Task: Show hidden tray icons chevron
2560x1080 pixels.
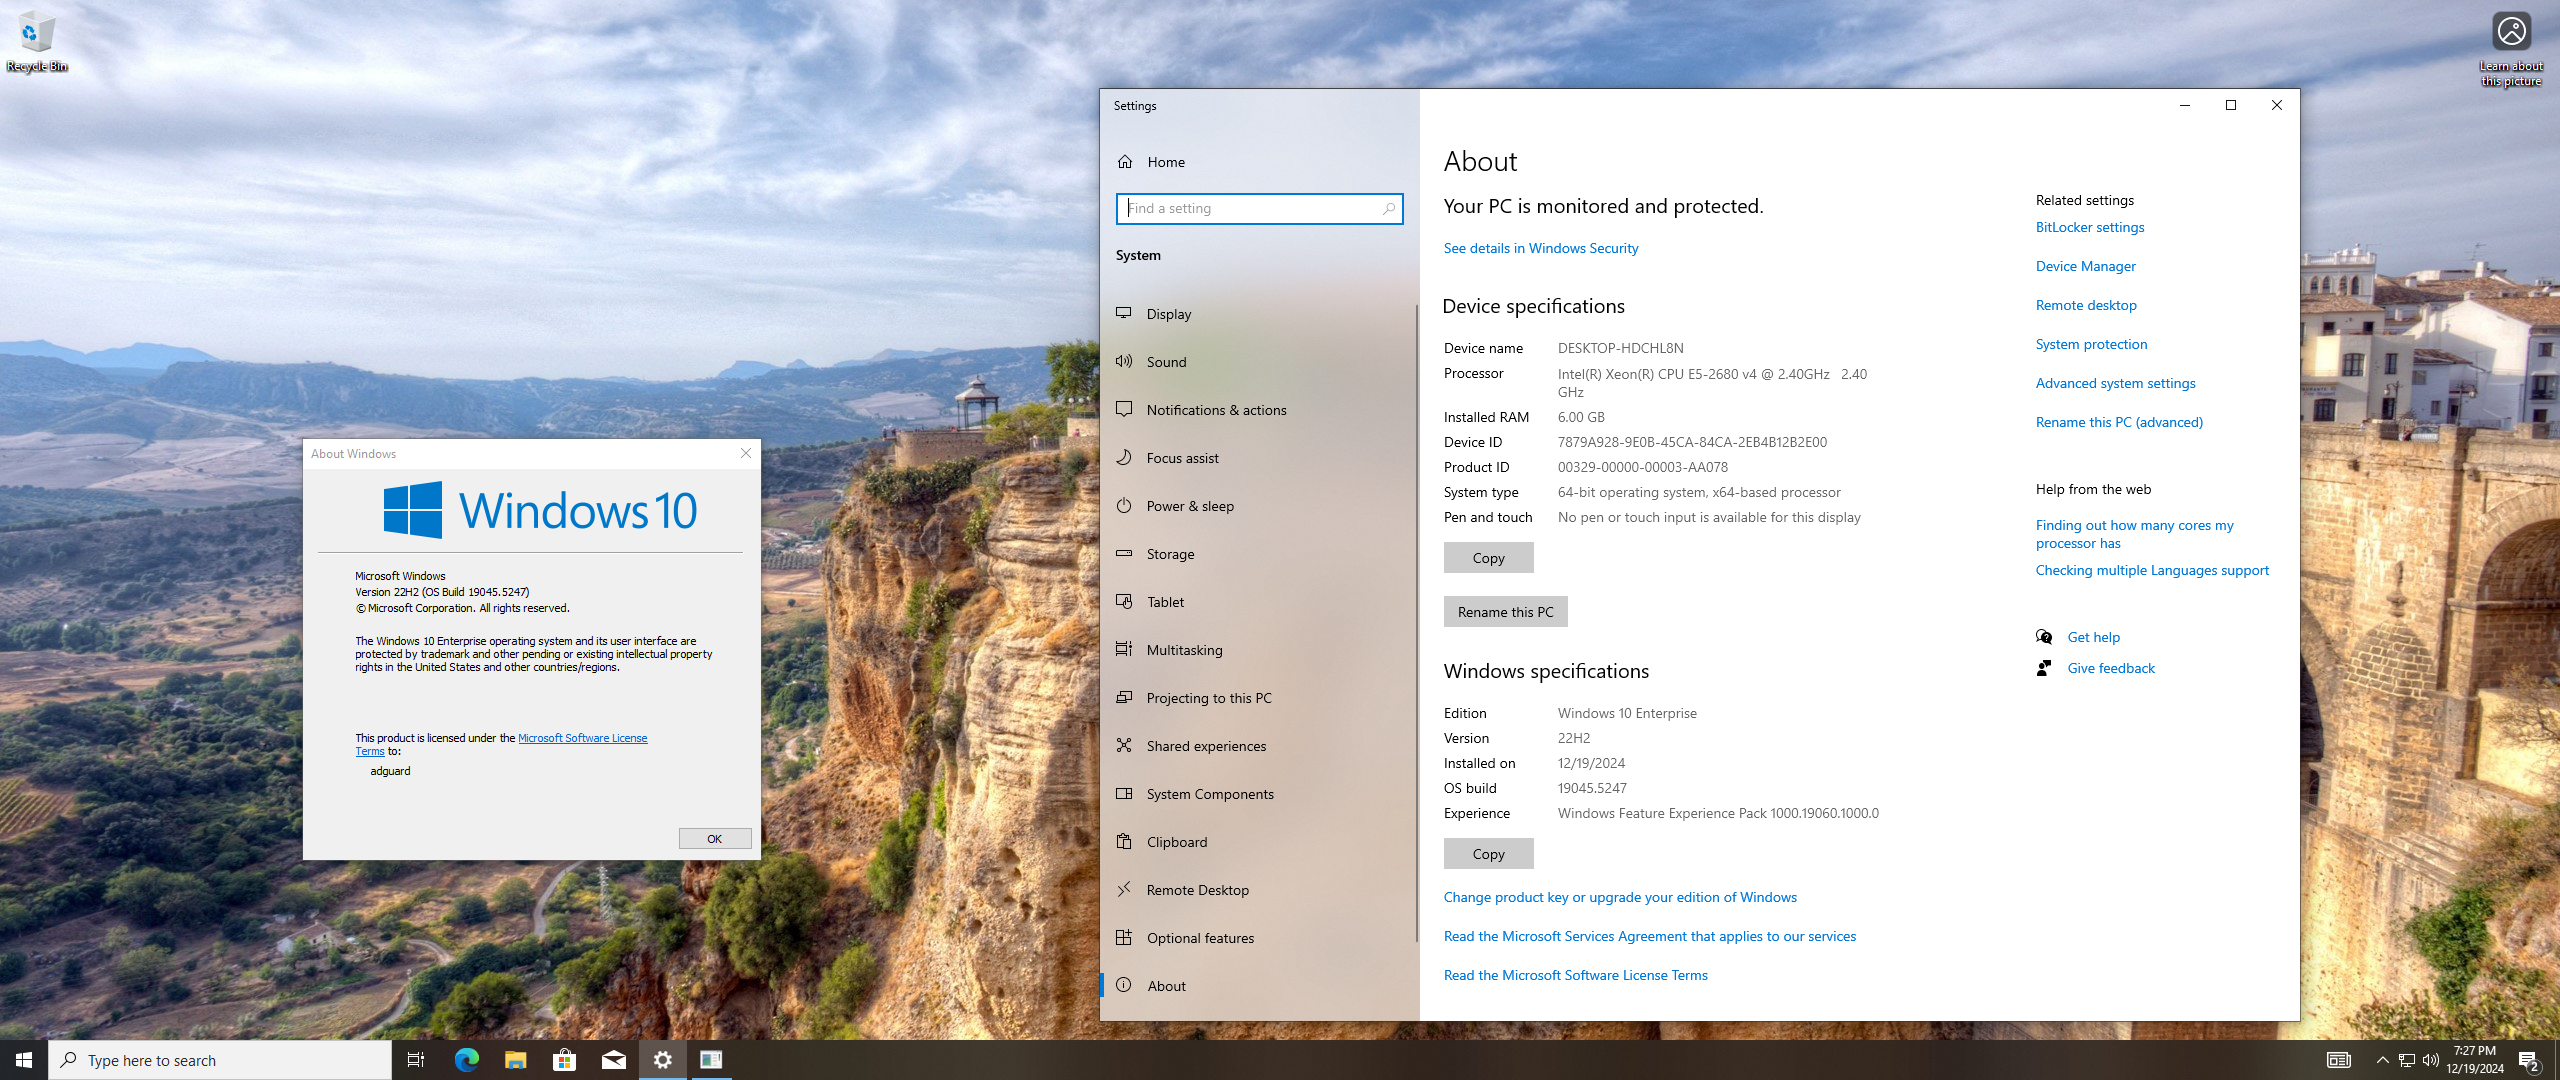Action: (x=2382, y=1060)
